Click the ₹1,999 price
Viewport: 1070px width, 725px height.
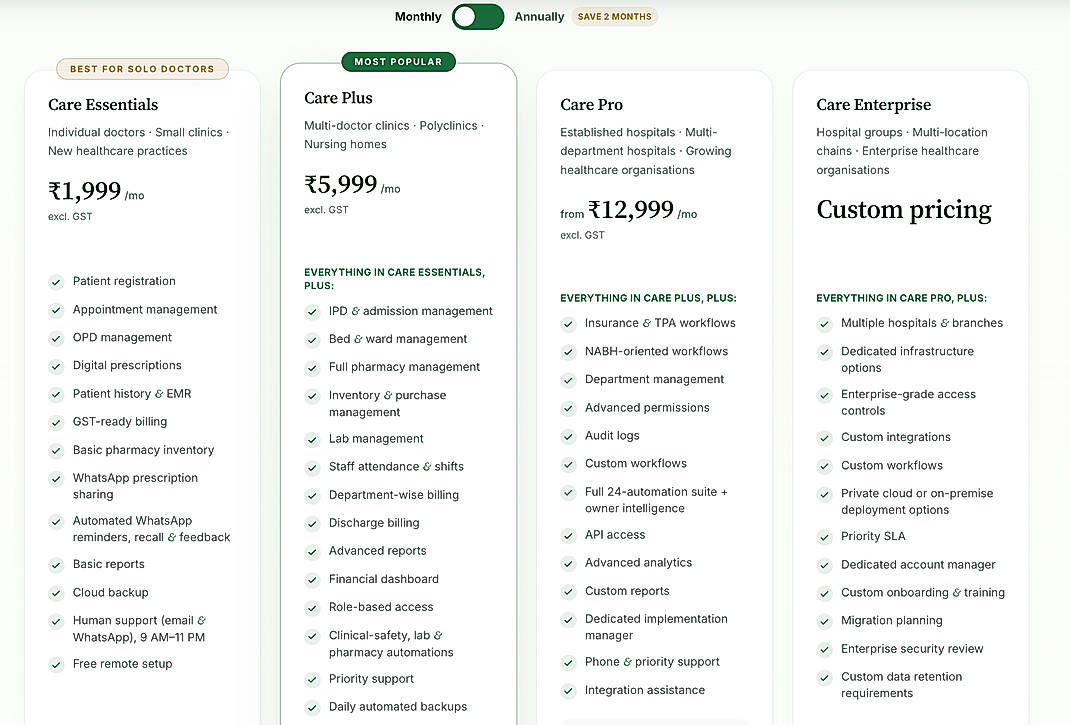coord(85,190)
